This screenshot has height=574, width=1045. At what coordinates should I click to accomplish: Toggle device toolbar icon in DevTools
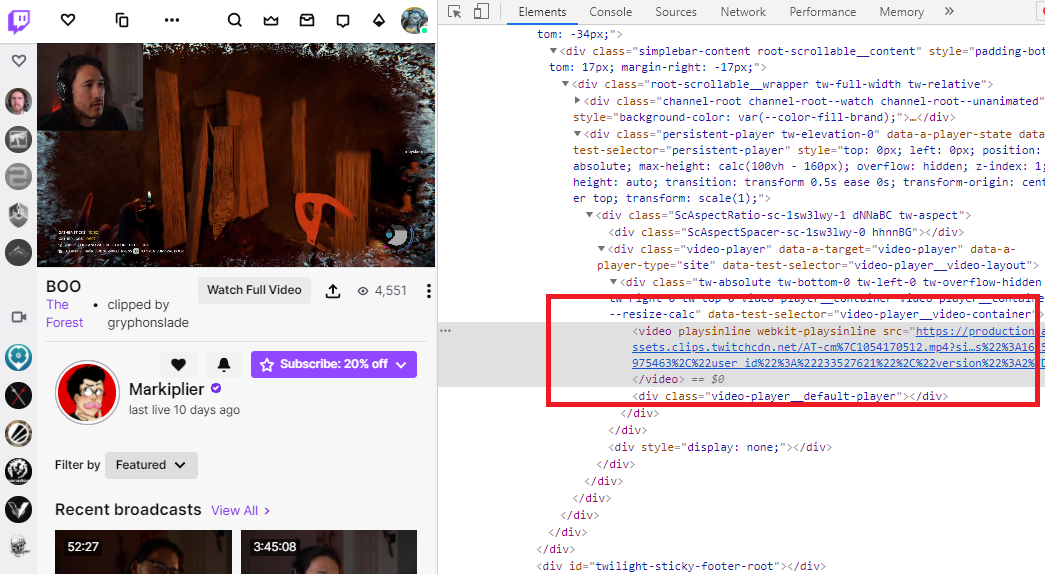(x=481, y=12)
